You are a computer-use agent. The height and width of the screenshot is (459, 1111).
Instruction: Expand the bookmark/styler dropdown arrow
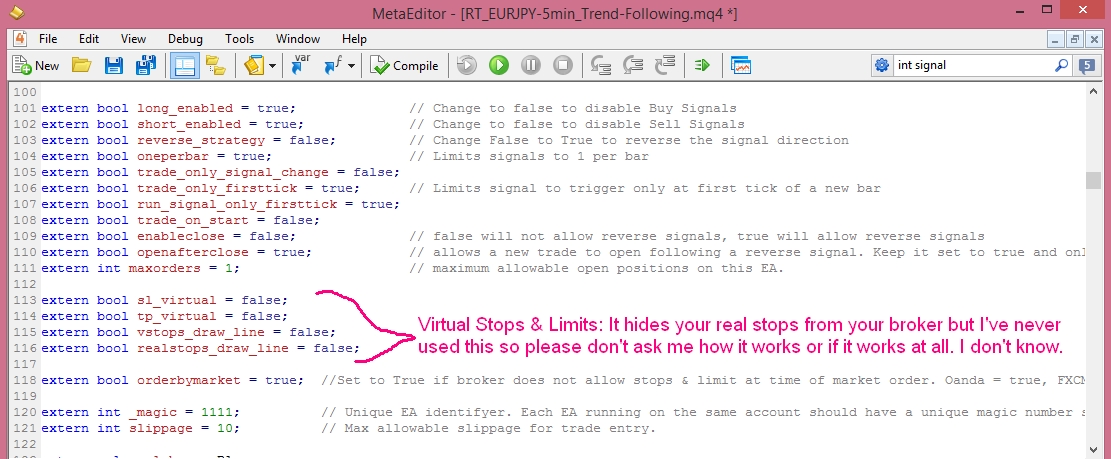point(271,66)
